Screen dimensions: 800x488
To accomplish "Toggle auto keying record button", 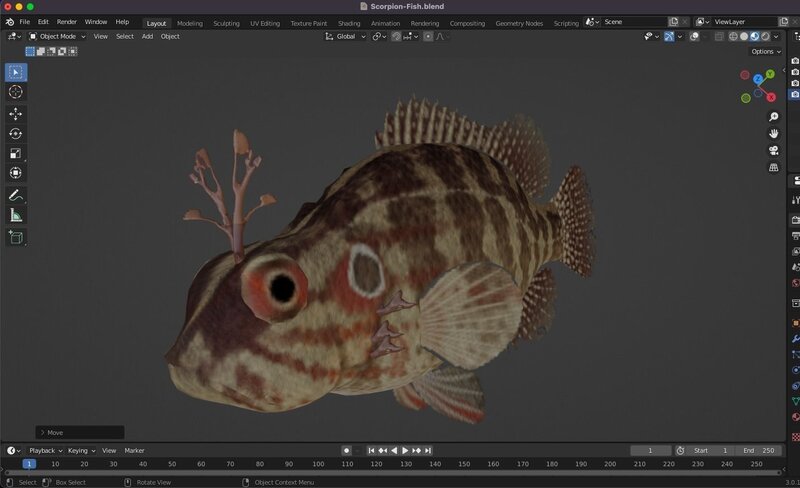I will click(x=346, y=451).
